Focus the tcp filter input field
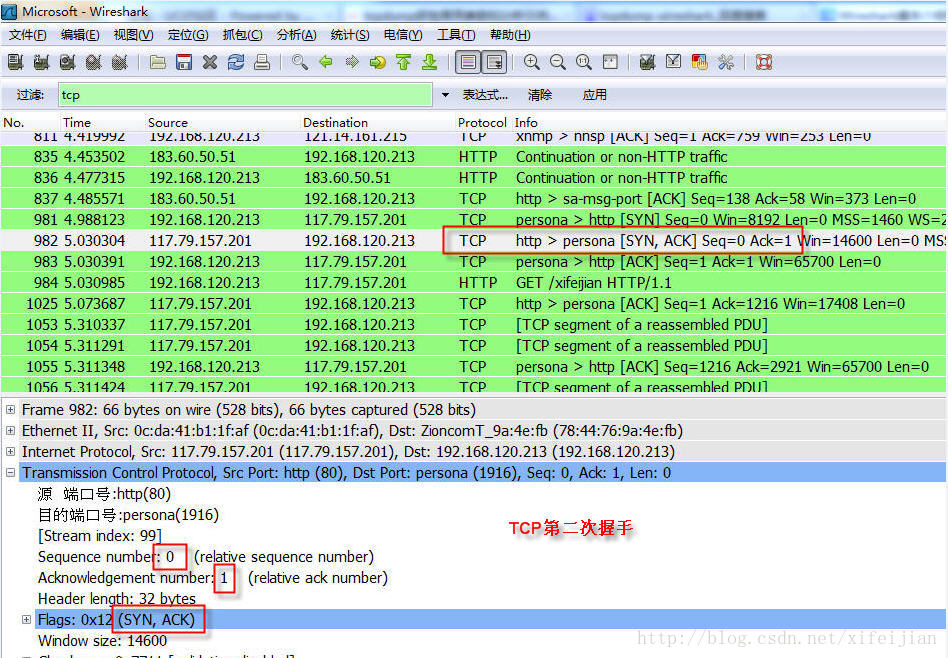 click(x=245, y=95)
